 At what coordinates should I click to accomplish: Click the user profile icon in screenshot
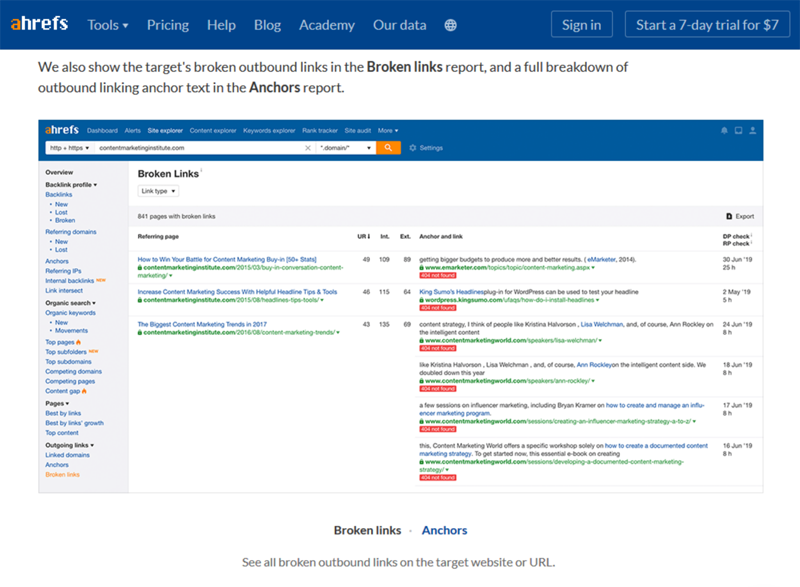tap(753, 131)
